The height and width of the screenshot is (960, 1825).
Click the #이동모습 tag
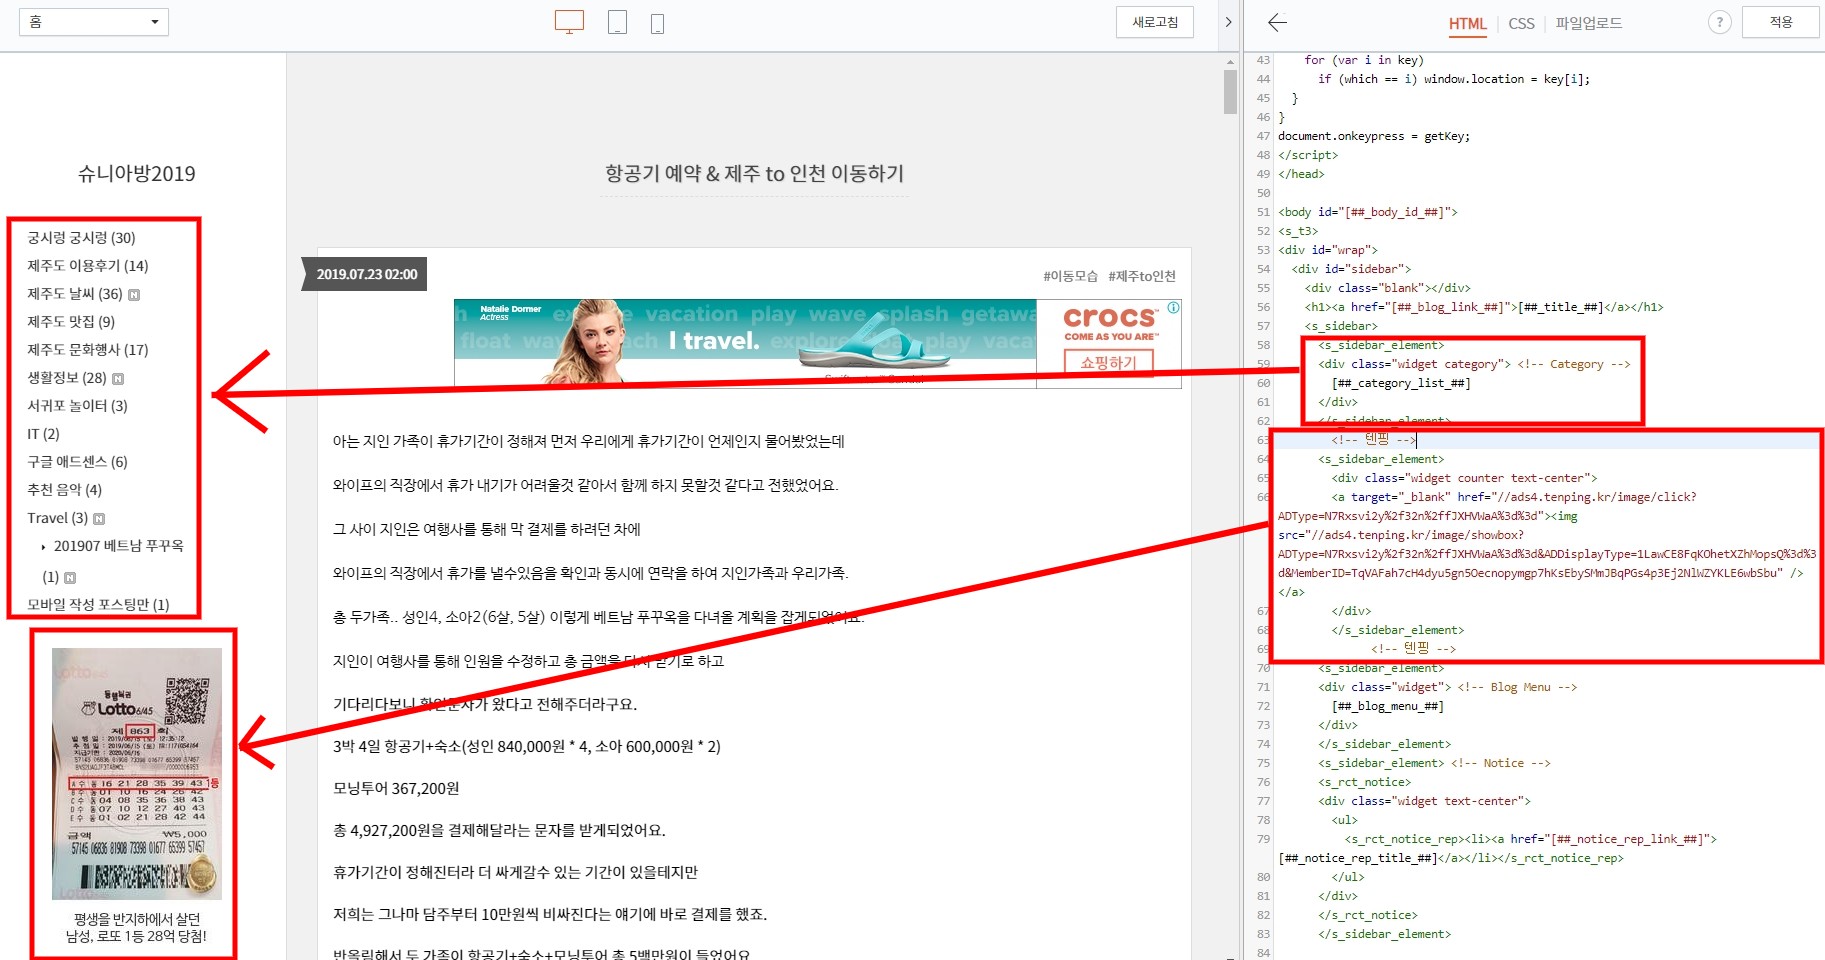(1070, 276)
